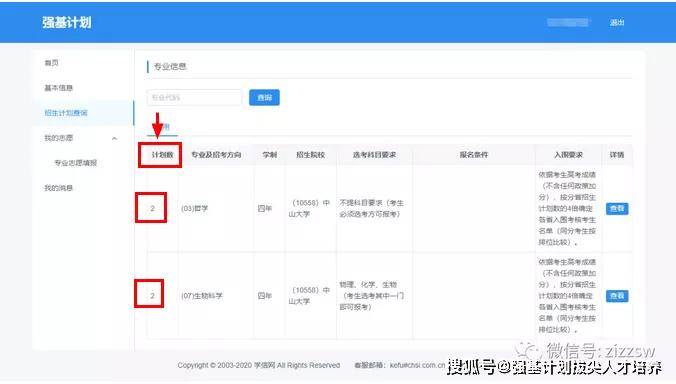Click the (03)哲学 major cell
Screen dimensions: 676x384
[194, 209]
